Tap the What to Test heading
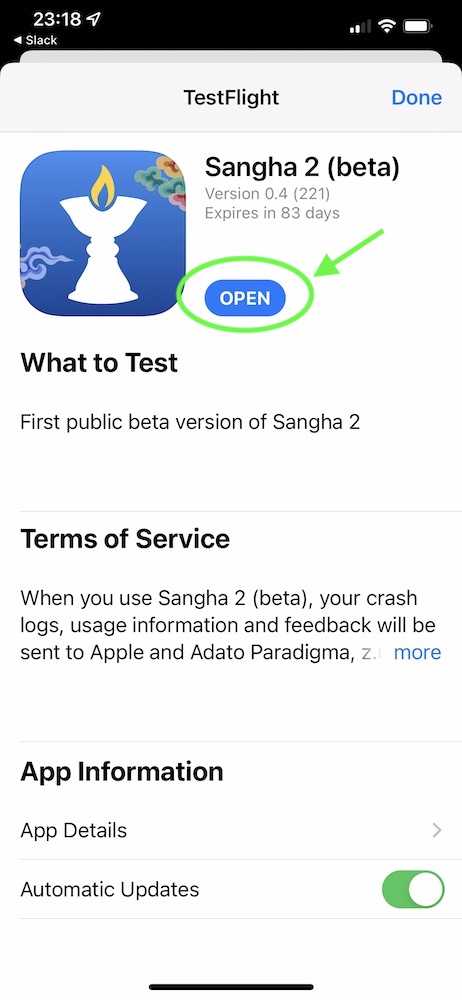462x1000 pixels. pos(99,362)
